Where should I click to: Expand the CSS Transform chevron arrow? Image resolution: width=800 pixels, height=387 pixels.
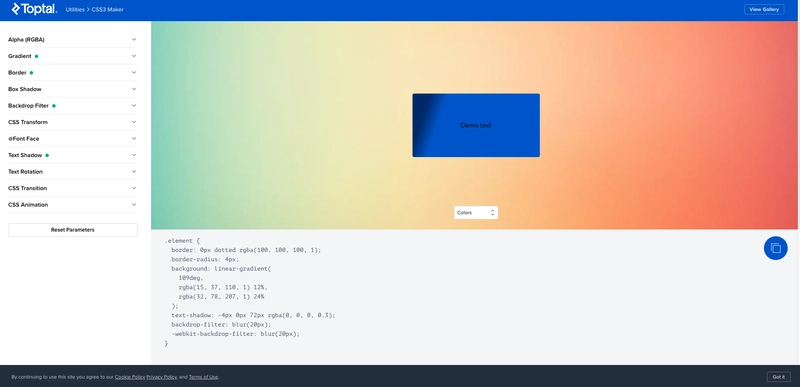(x=134, y=122)
